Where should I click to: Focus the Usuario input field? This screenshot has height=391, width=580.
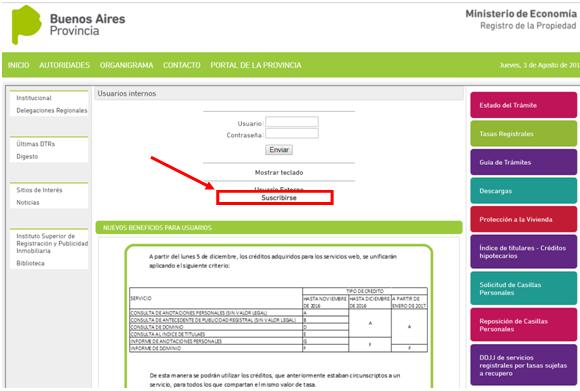coord(291,122)
